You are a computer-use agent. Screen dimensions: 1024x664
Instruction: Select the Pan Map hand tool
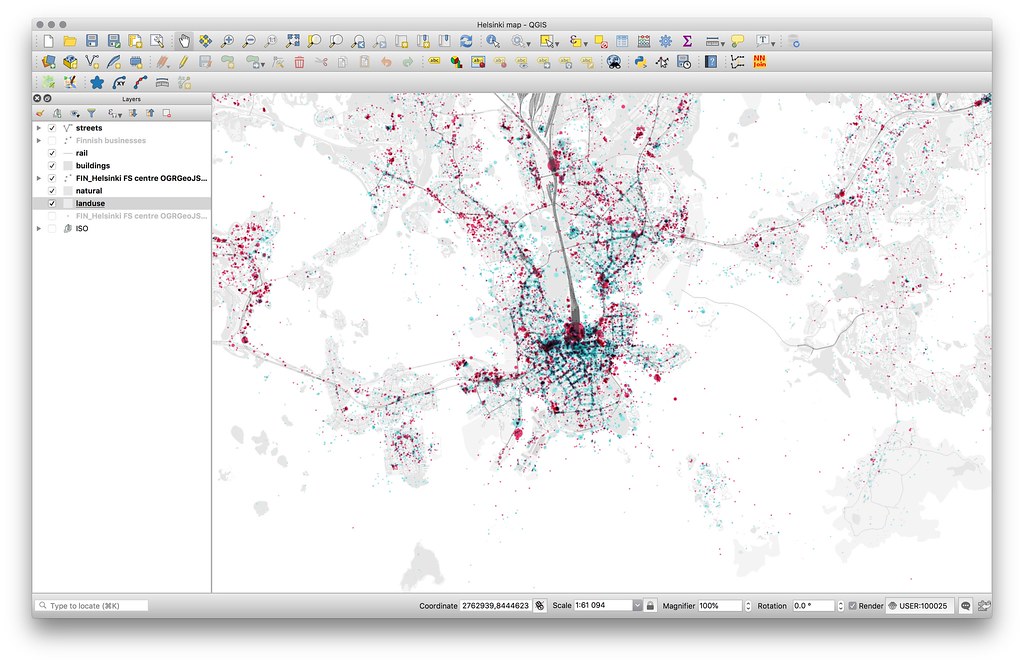[x=184, y=41]
